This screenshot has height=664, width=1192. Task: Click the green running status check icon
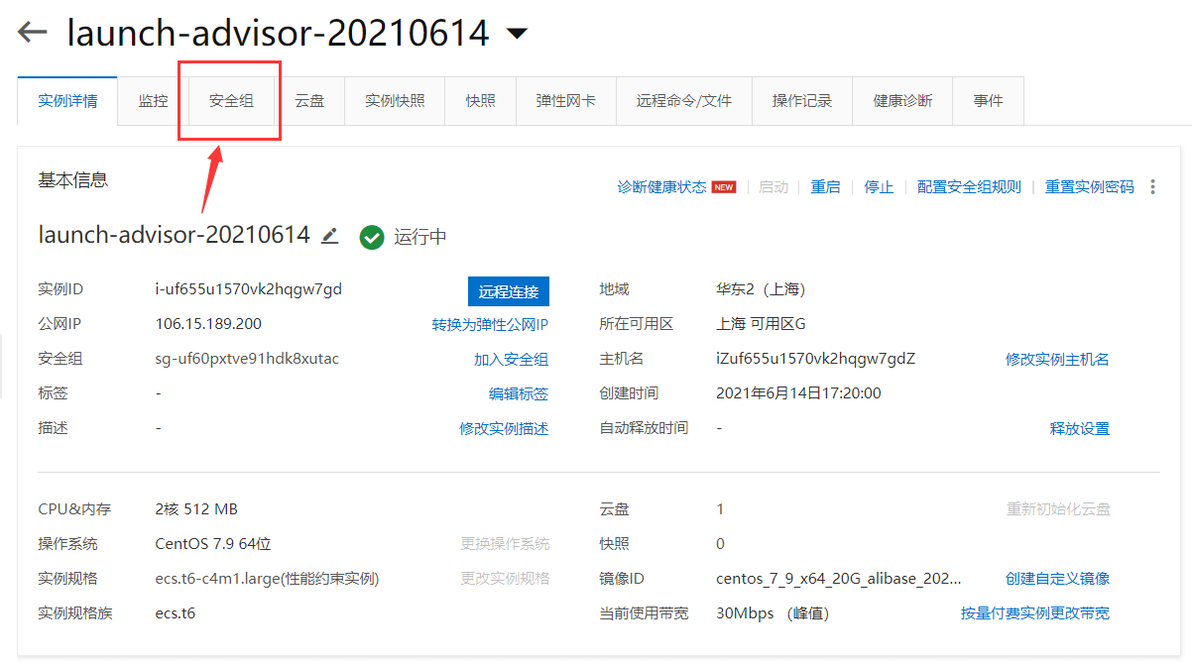[x=372, y=237]
